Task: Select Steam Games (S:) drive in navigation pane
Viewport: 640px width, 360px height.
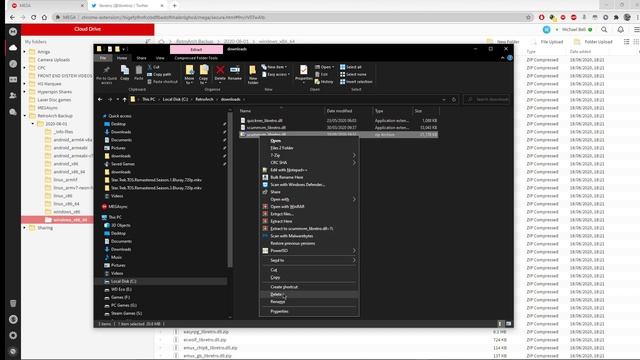Action: pyautogui.click(x=126, y=313)
